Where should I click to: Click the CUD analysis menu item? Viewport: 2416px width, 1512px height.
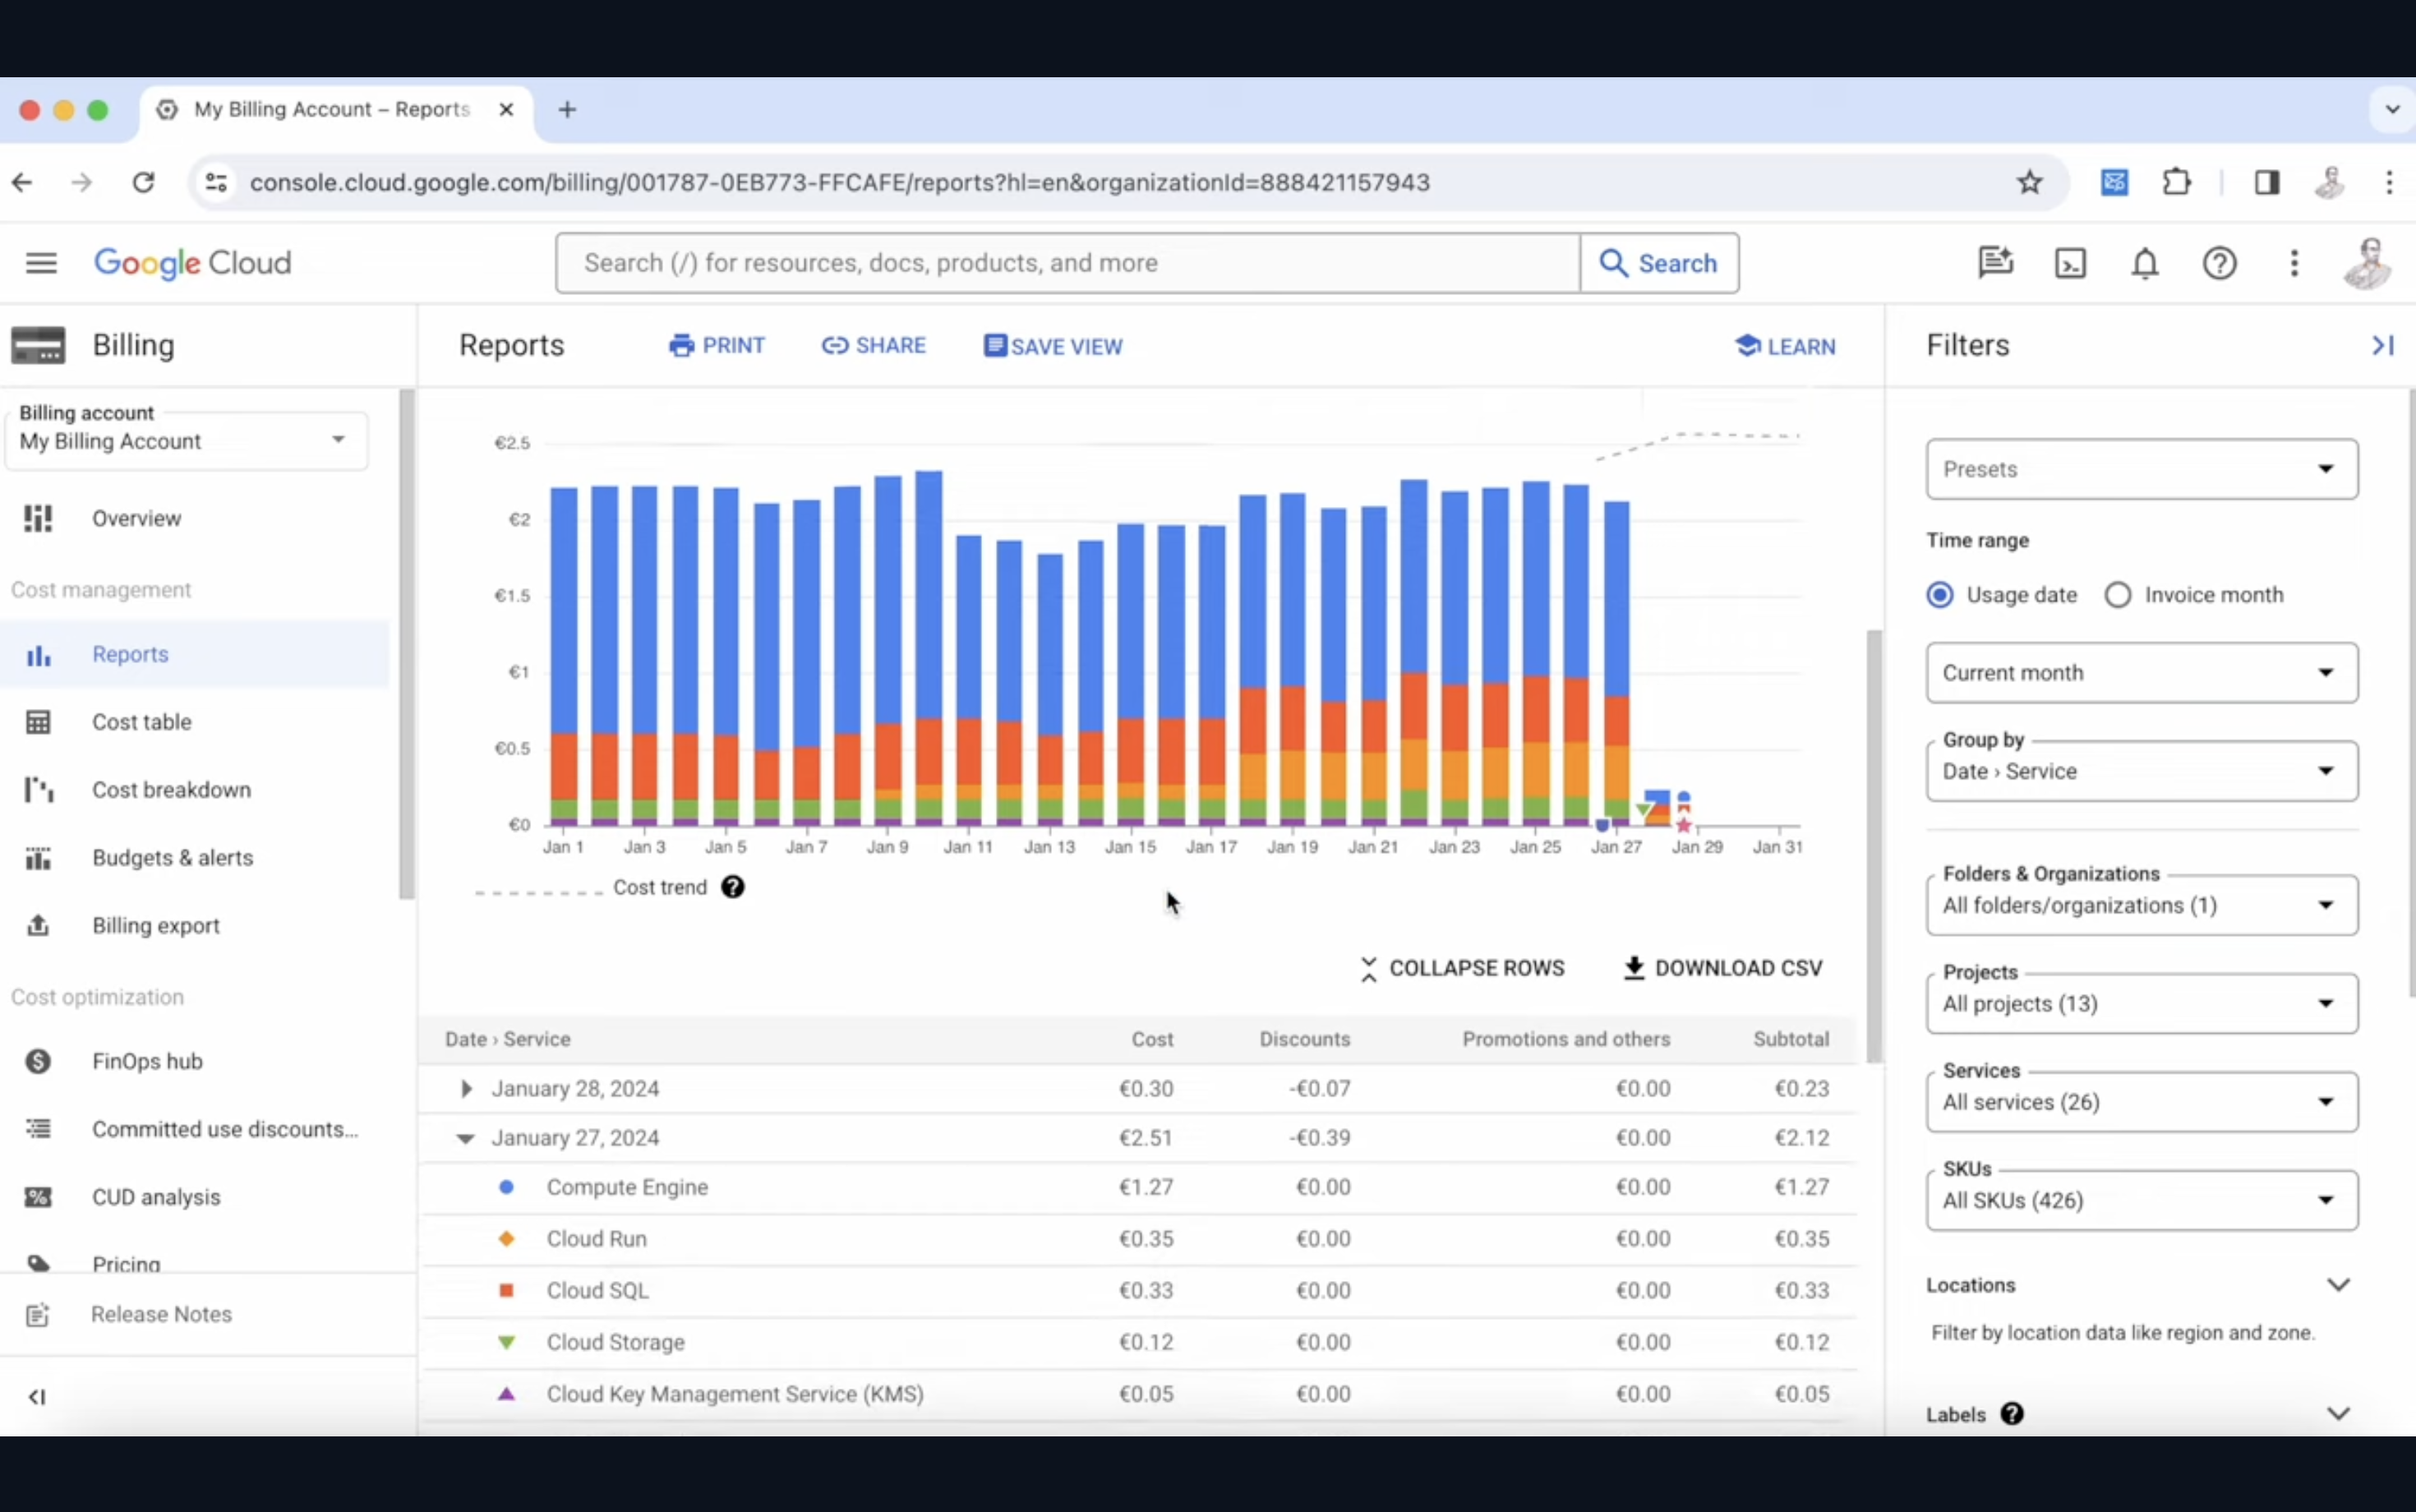pos(157,1196)
